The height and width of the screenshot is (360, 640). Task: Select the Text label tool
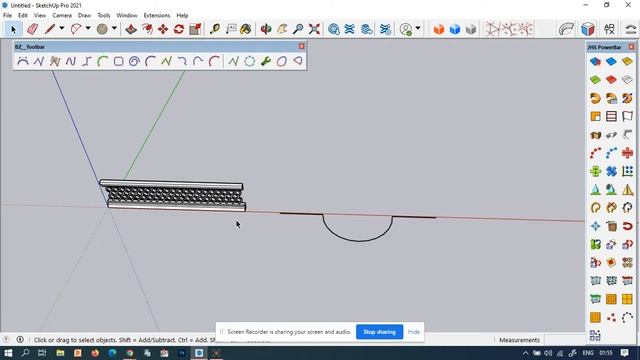pyautogui.click(x=231, y=29)
